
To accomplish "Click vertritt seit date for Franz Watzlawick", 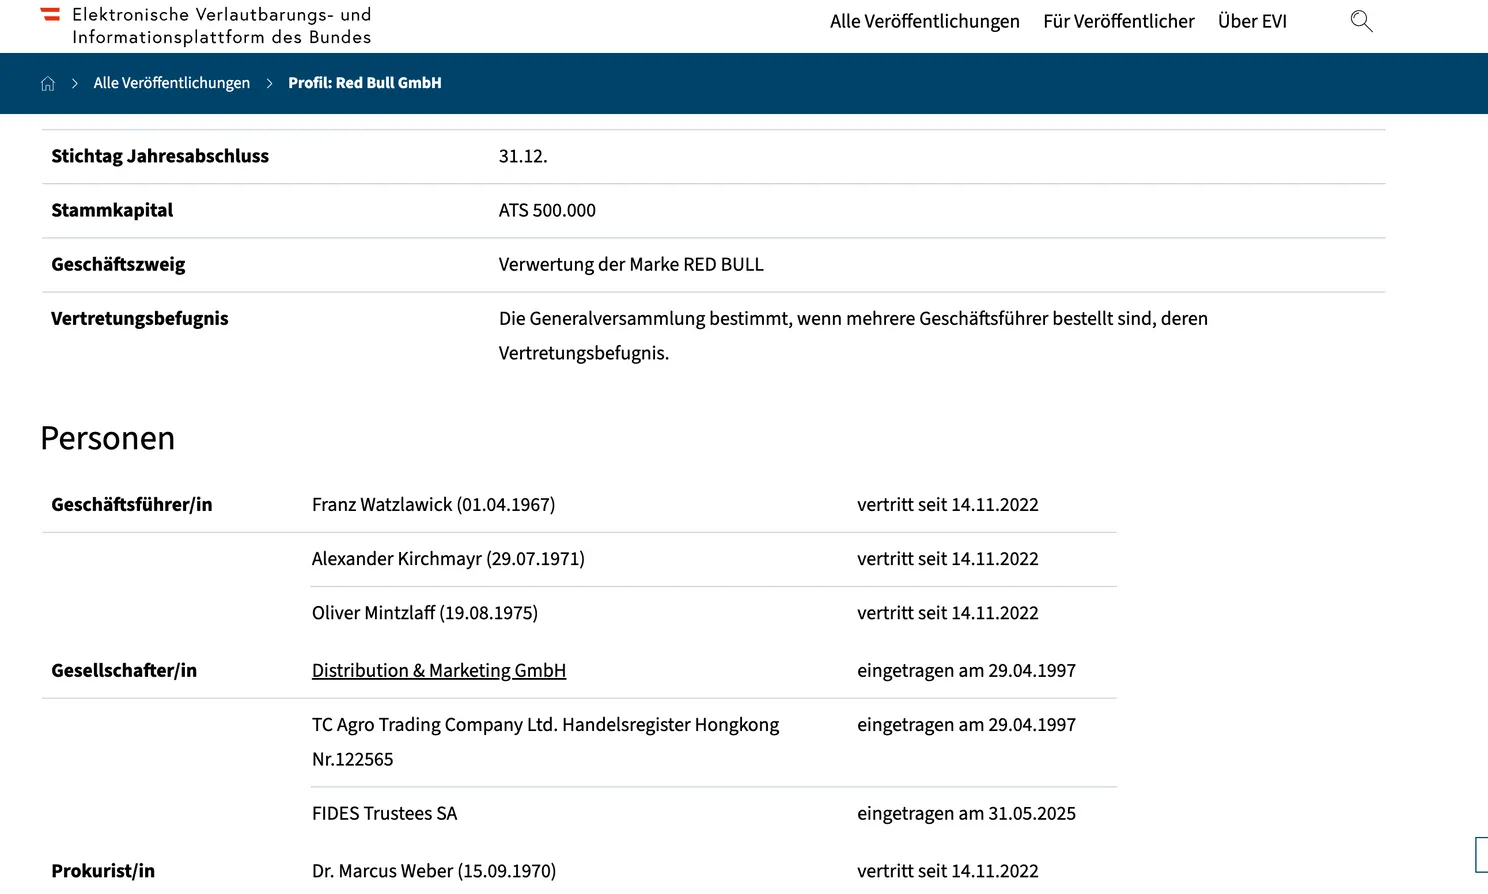I will click(948, 505).
